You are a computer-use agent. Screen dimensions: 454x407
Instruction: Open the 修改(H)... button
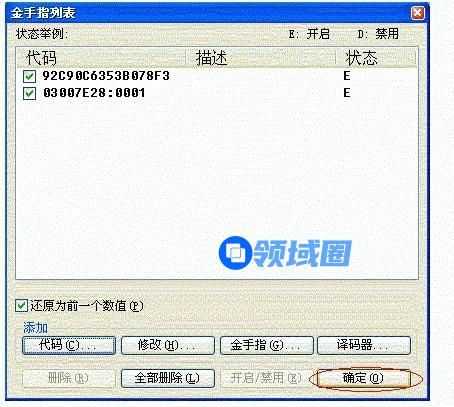168,345
